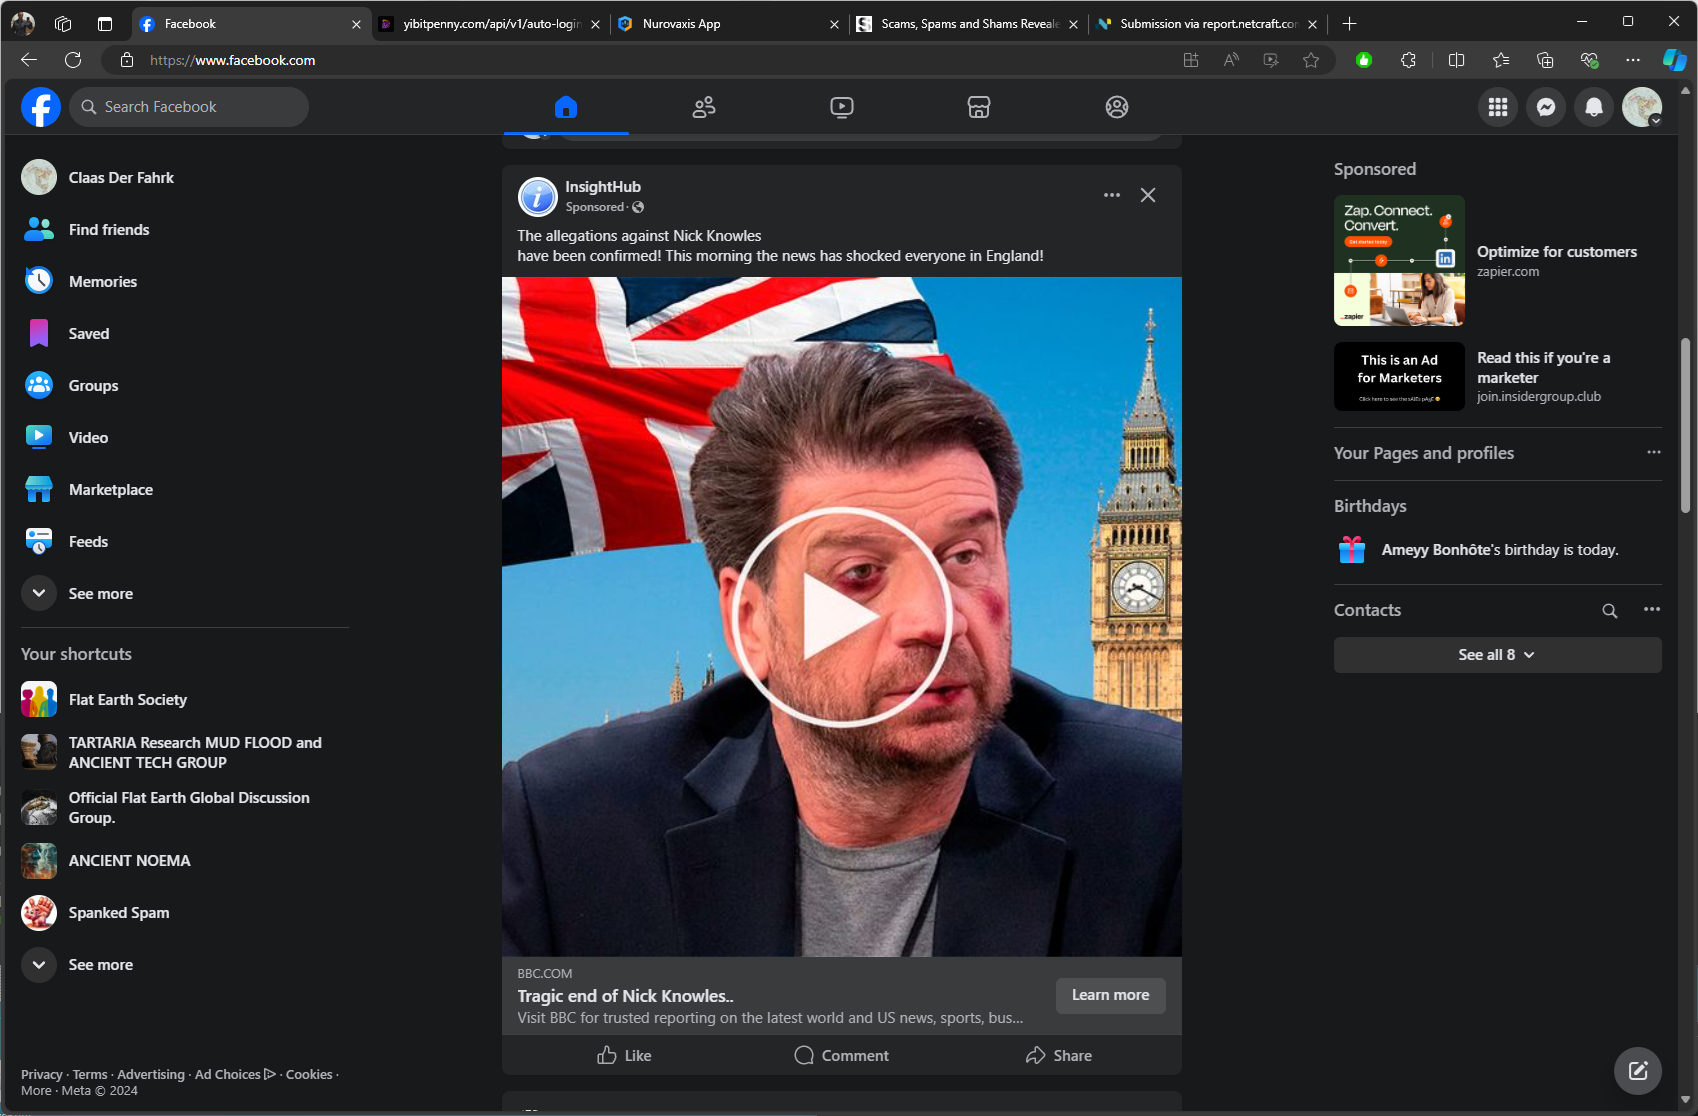Open the InsightHub page name link
1698x1116 pixels.
[x=603, y=187]
